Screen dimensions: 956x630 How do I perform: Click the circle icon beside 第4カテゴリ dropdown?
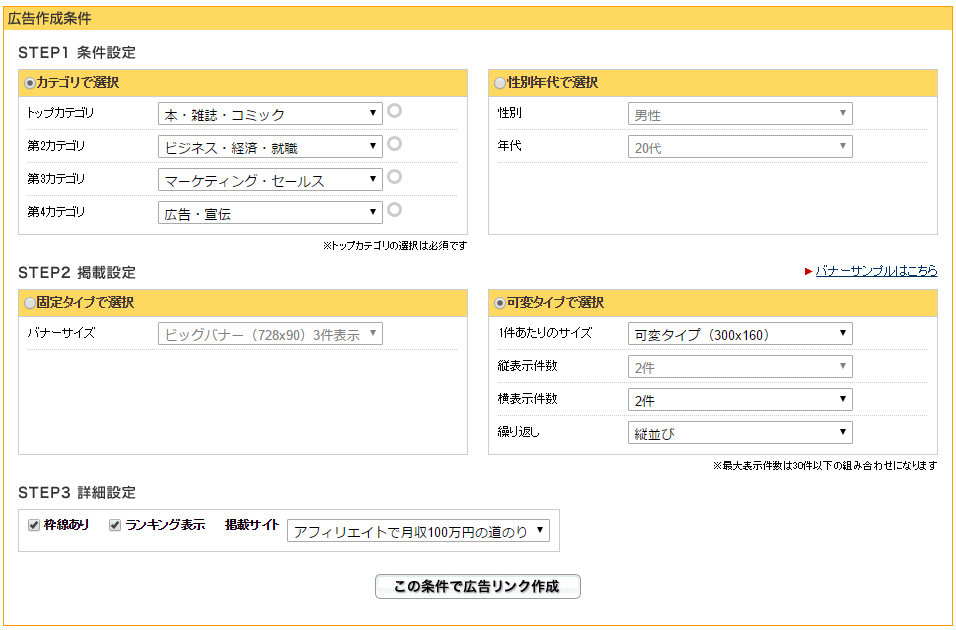[394, 210]
